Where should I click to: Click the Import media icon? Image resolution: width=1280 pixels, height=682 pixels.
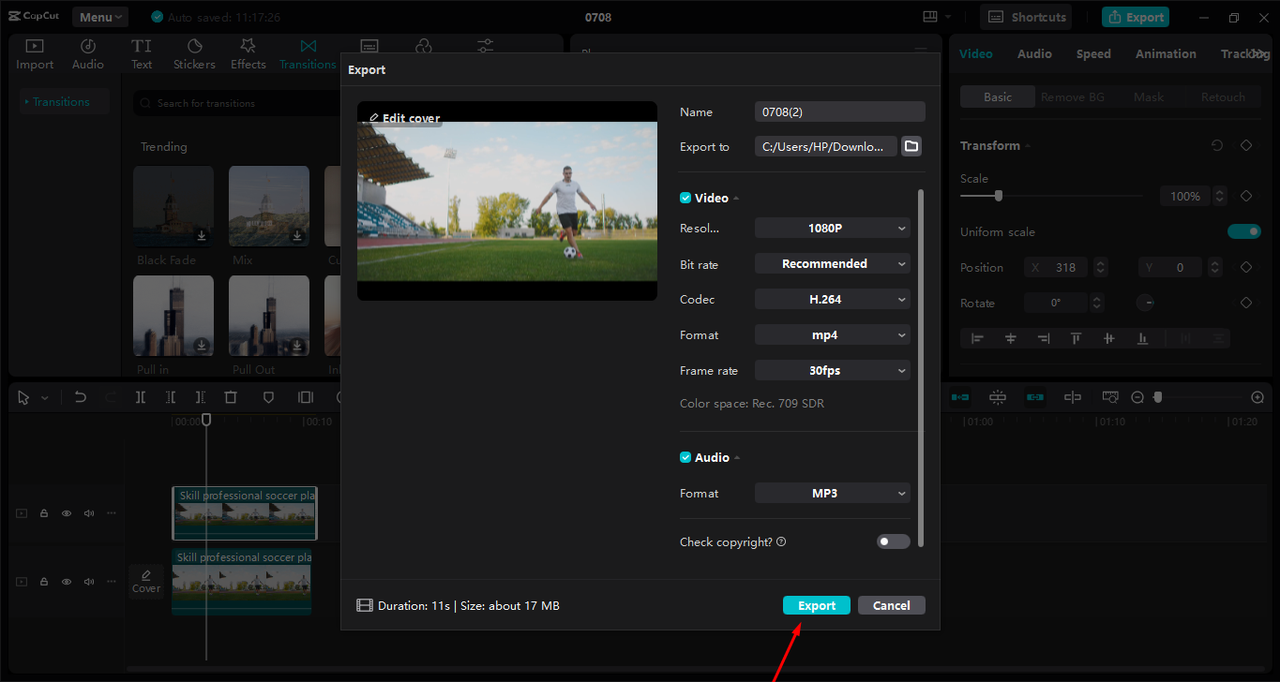(x=34, y=46)
